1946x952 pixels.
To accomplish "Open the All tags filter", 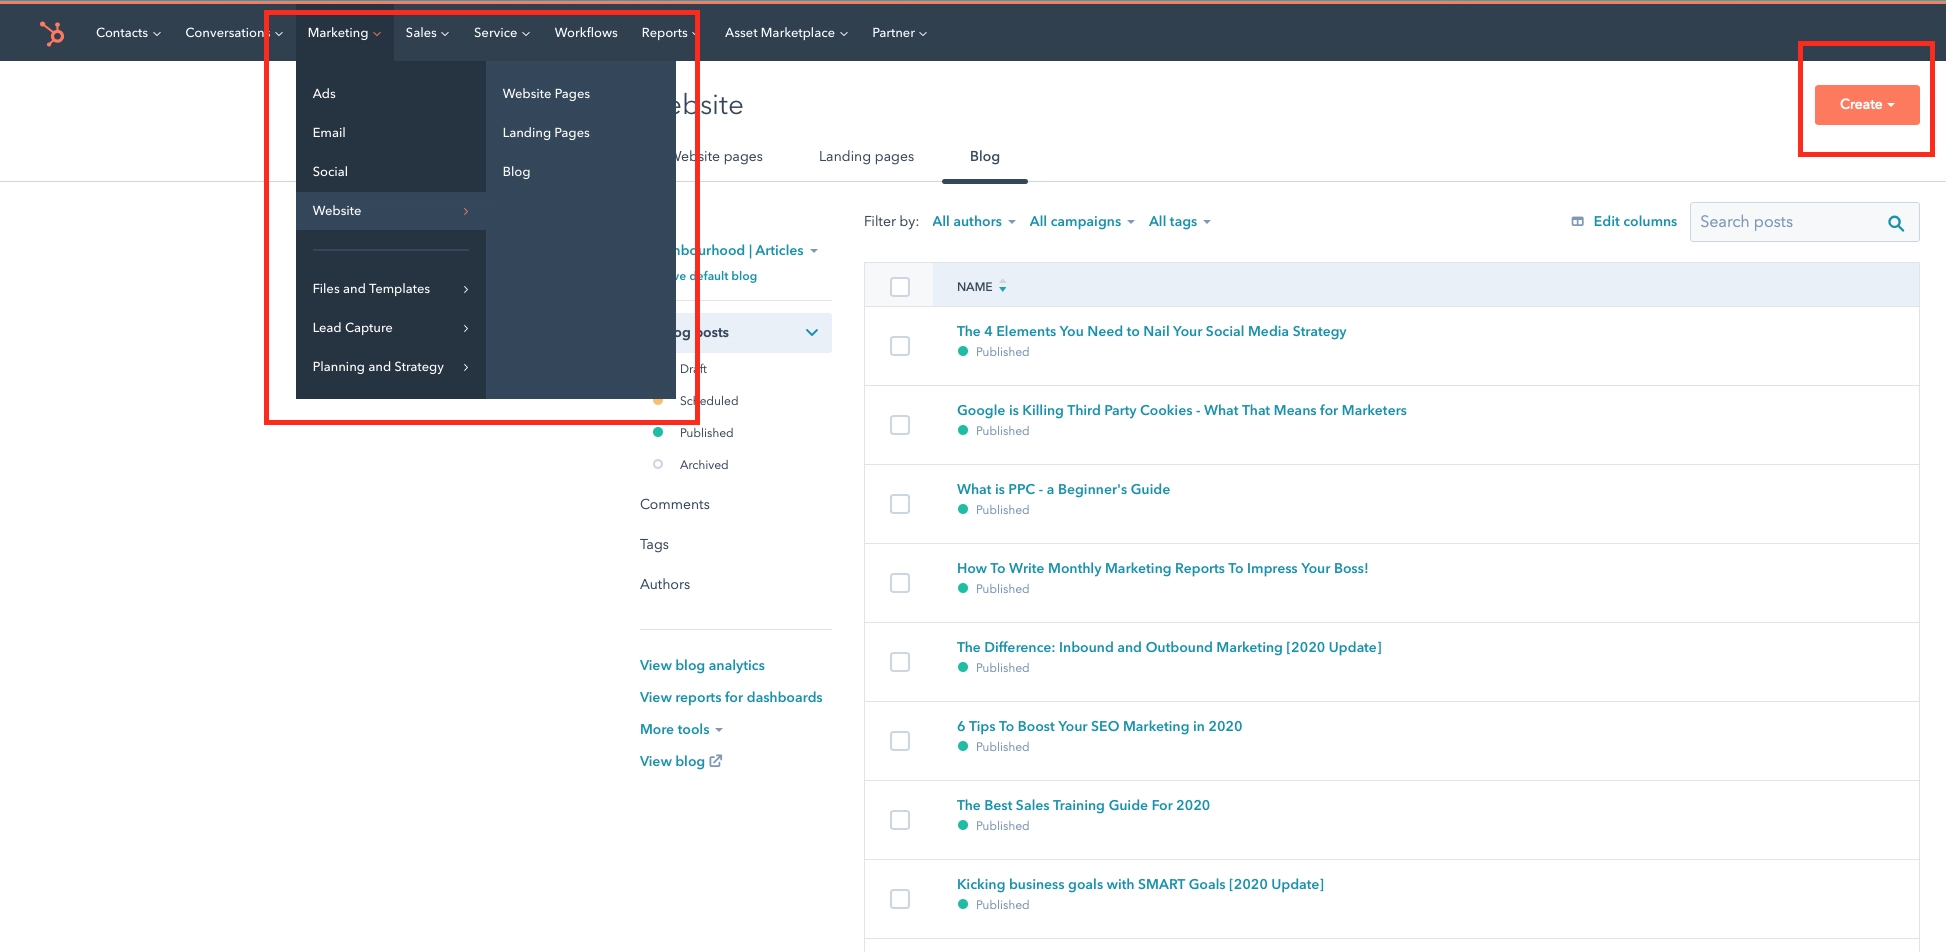I will 1179,222.
